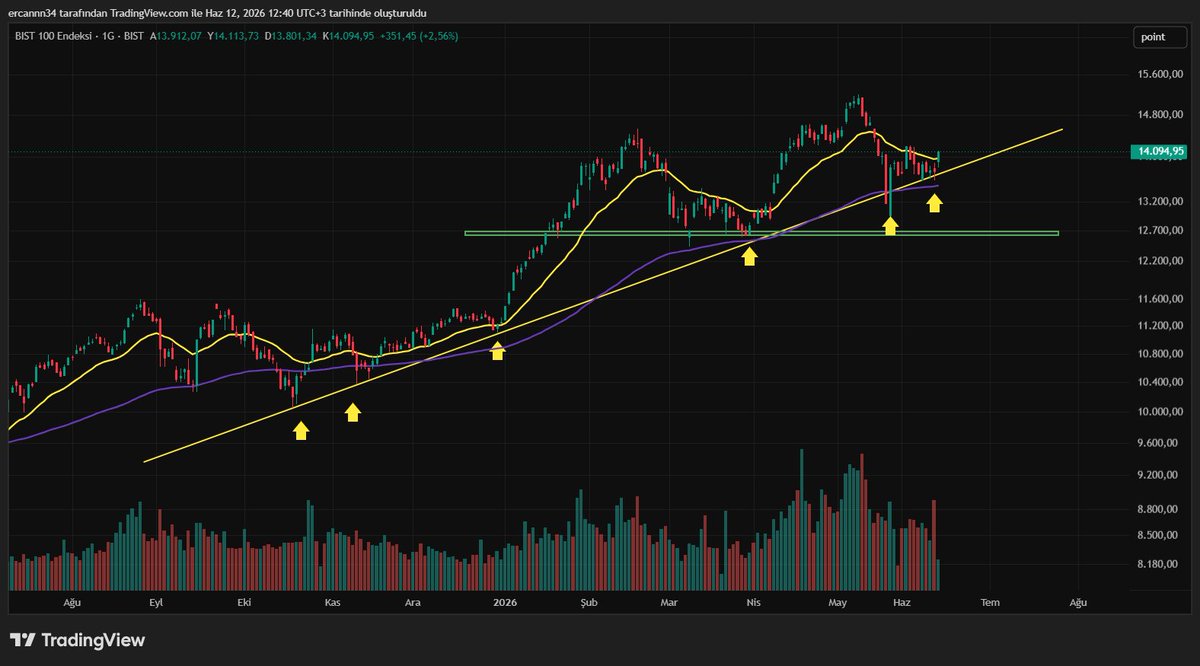Click the change value +351,45 (+2,56%)

418,37
